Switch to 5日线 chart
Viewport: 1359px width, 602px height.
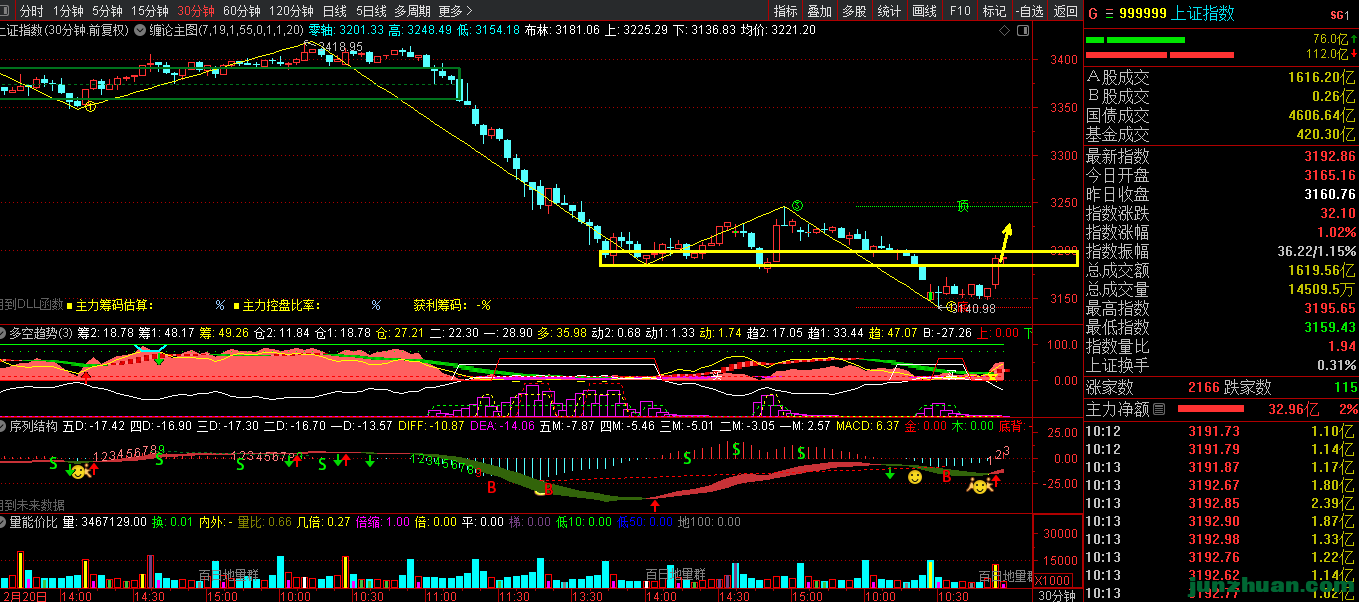coord(371,11)
